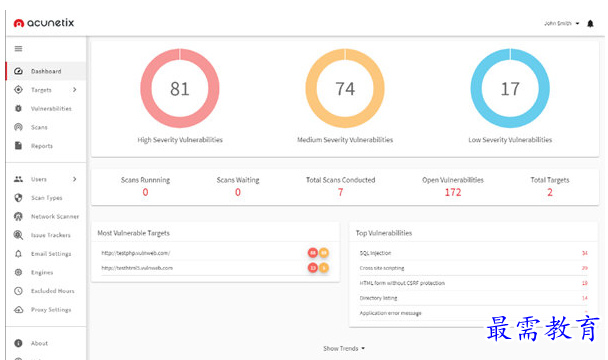The image size is (608, 360).
Task: Expand the Targets submenu chevron
Action: pos(74,90)
